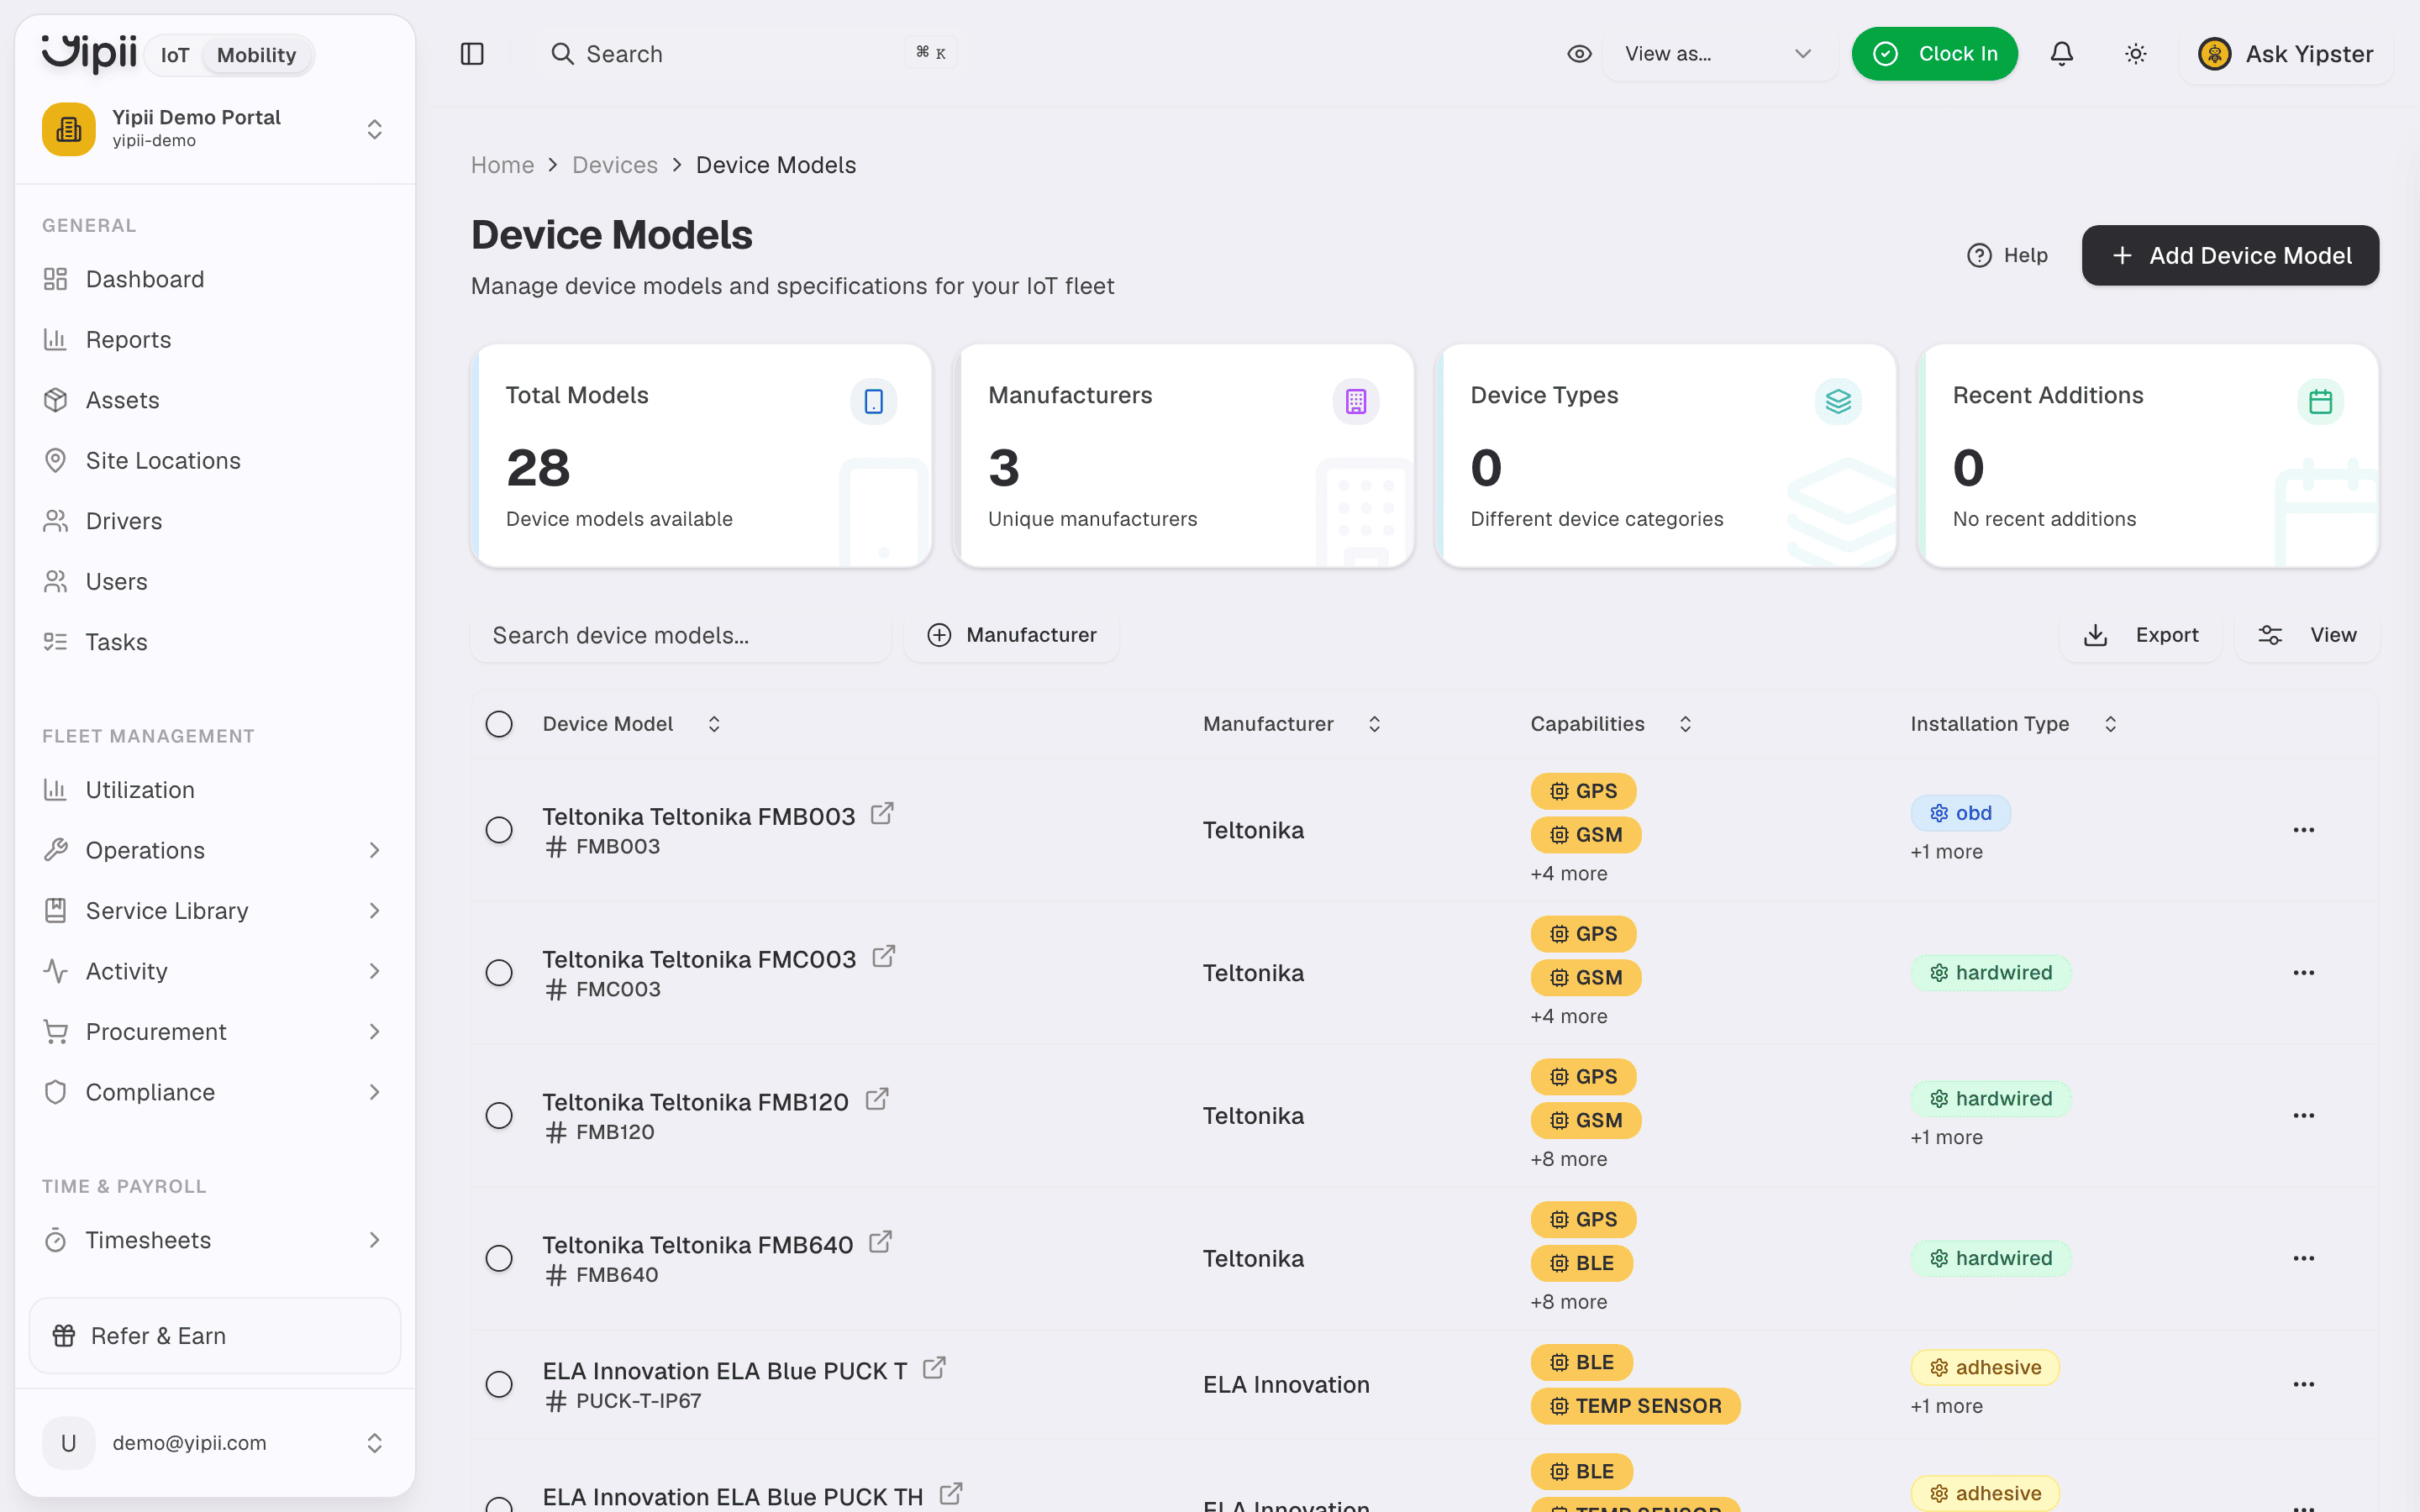Click the Manufacturers building icon
Viewport: 2420px width, 1512px height.
pos(1355,401)
